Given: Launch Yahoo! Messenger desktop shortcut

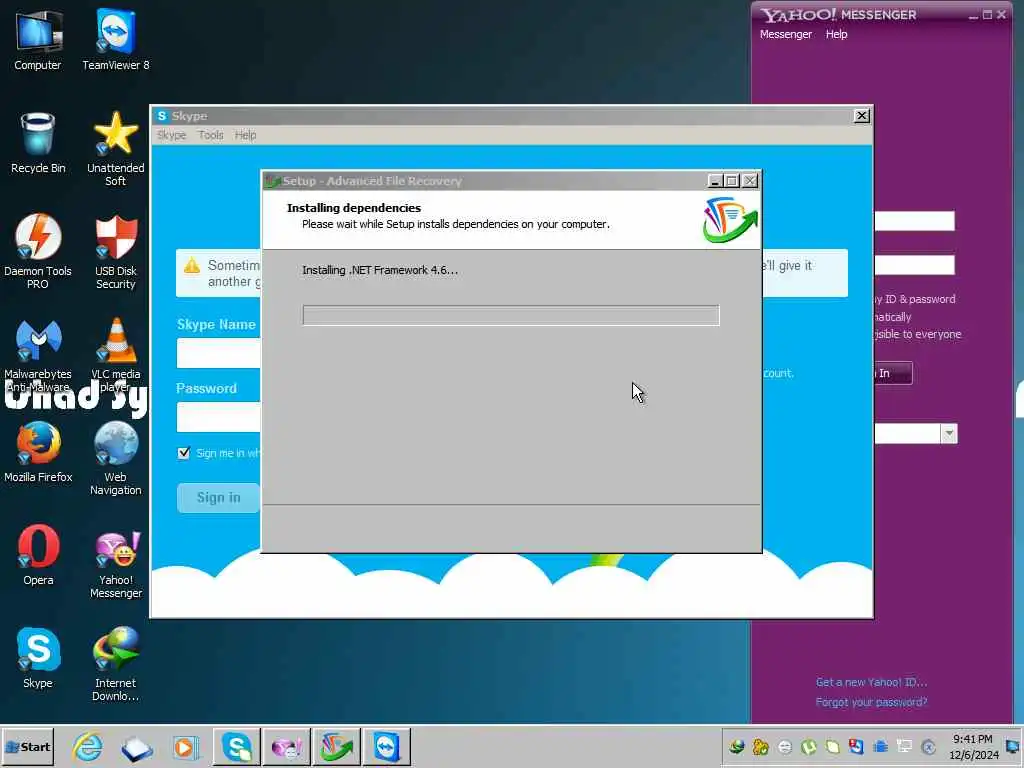Looking at the screenshot, I should click(x=116, y=562).
